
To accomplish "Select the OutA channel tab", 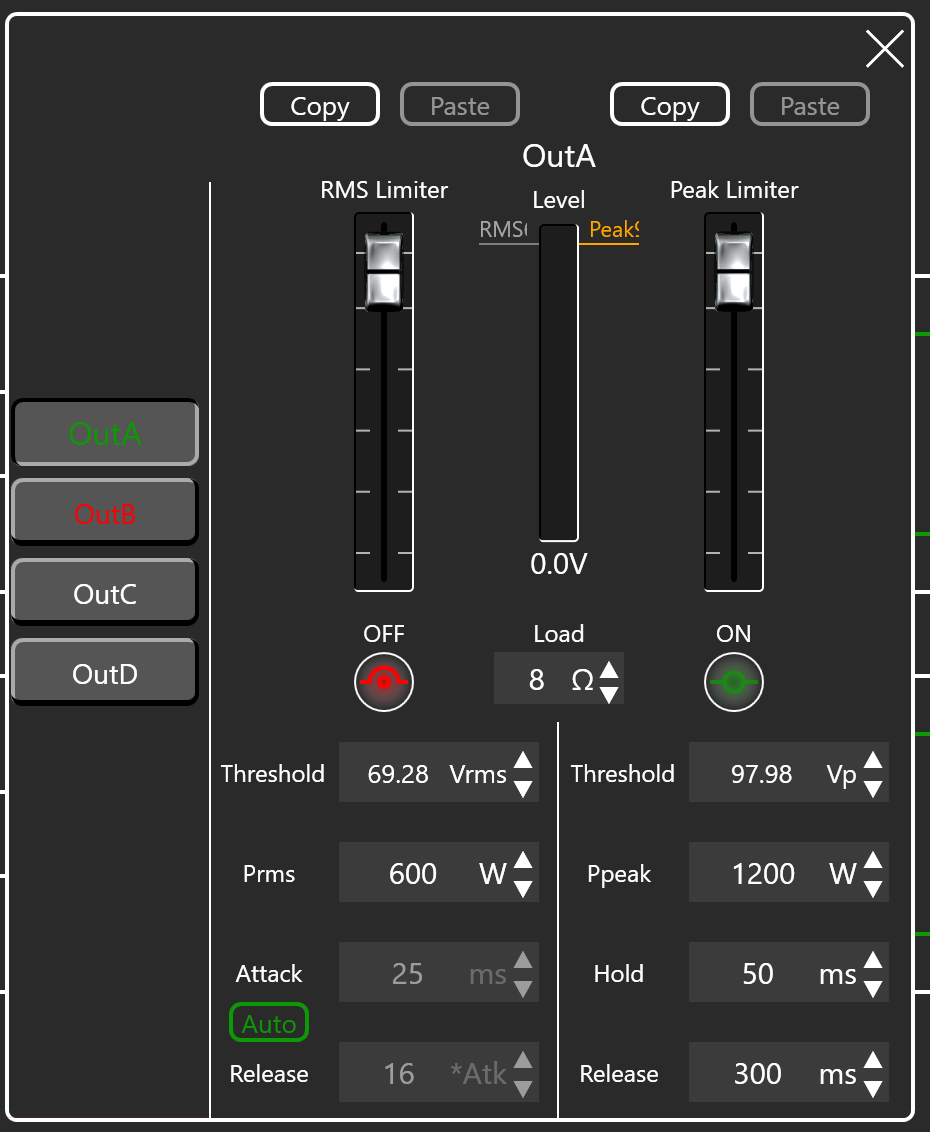I will point(105,434).
